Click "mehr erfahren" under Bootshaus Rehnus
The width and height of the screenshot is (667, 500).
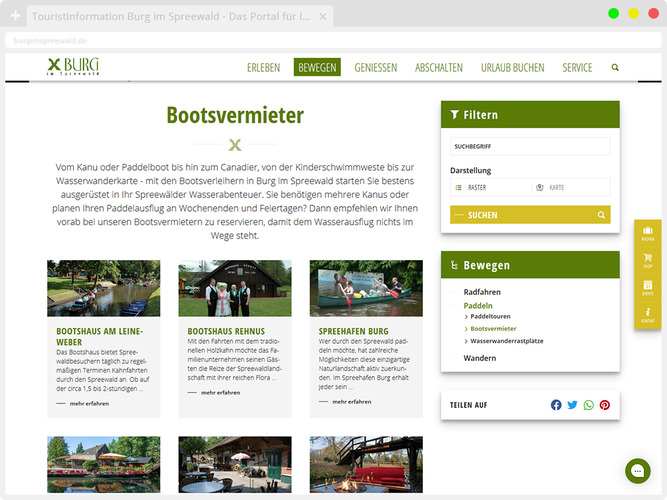click(x=220, y=393)
